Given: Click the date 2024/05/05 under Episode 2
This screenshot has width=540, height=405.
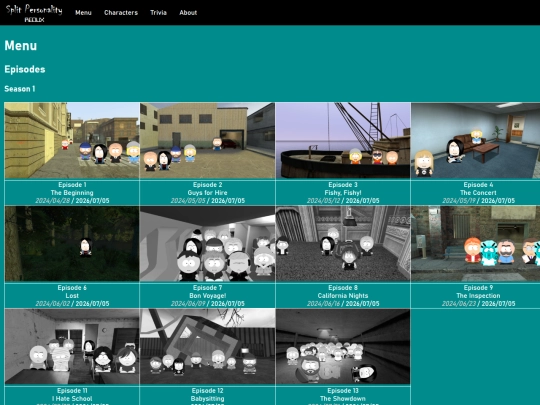Looking at the screenshot, I should tap(188, 201).
